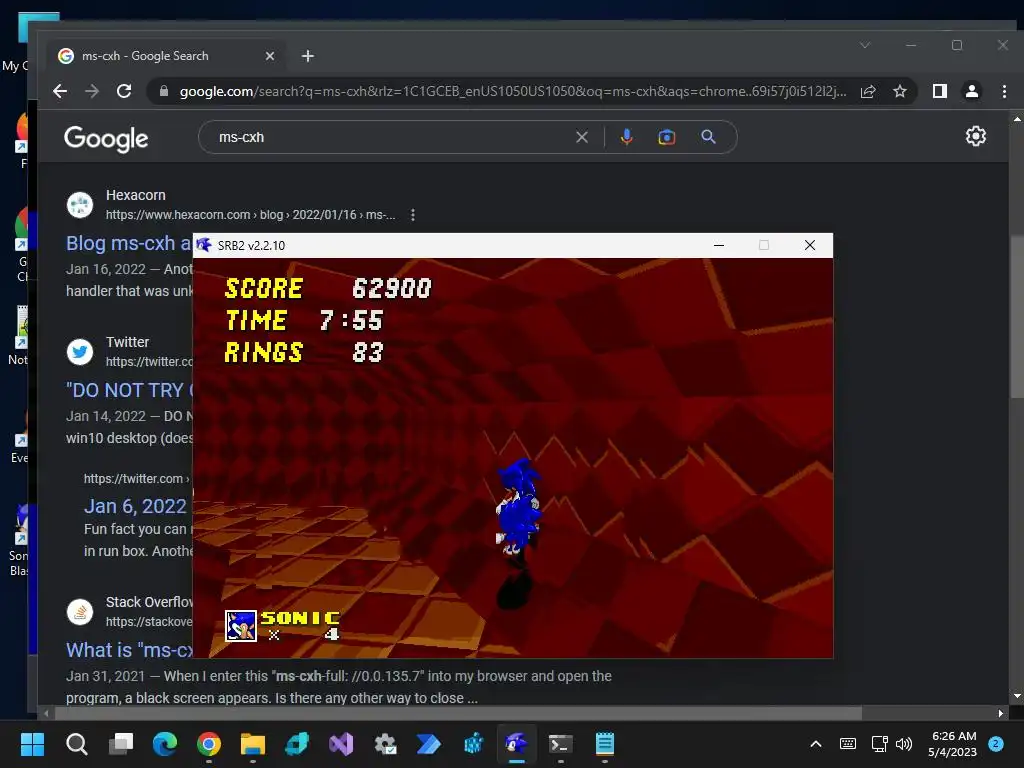Screen dimensions: 1024x768
Task: Close the ms-cxh Google Search tab
Action: 270,56
